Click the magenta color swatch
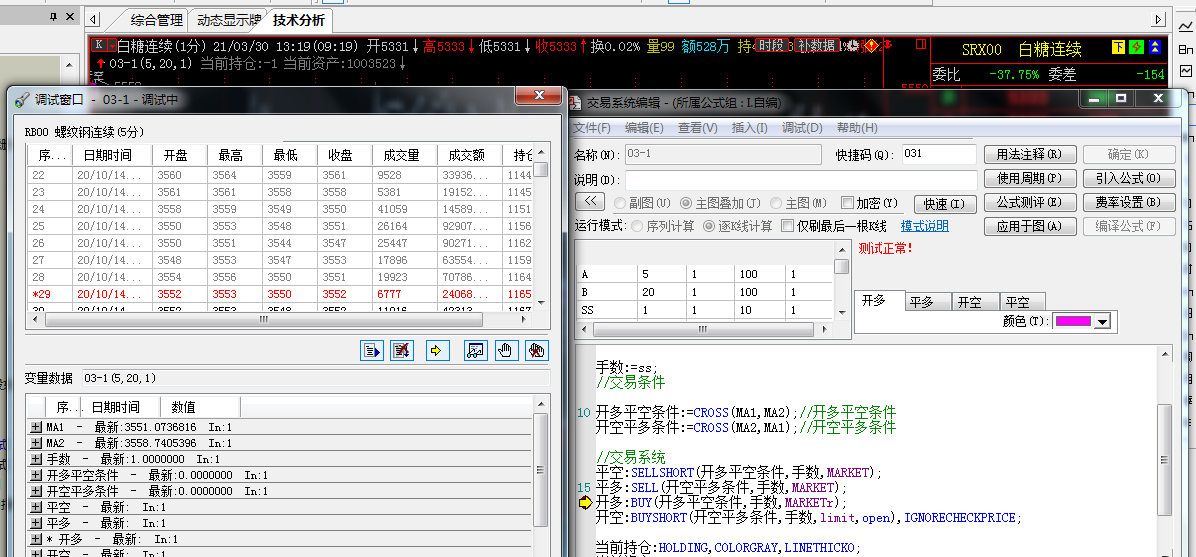This screenshot has width=1196, height=557. pyautogui.click(x=1073, y=321)
